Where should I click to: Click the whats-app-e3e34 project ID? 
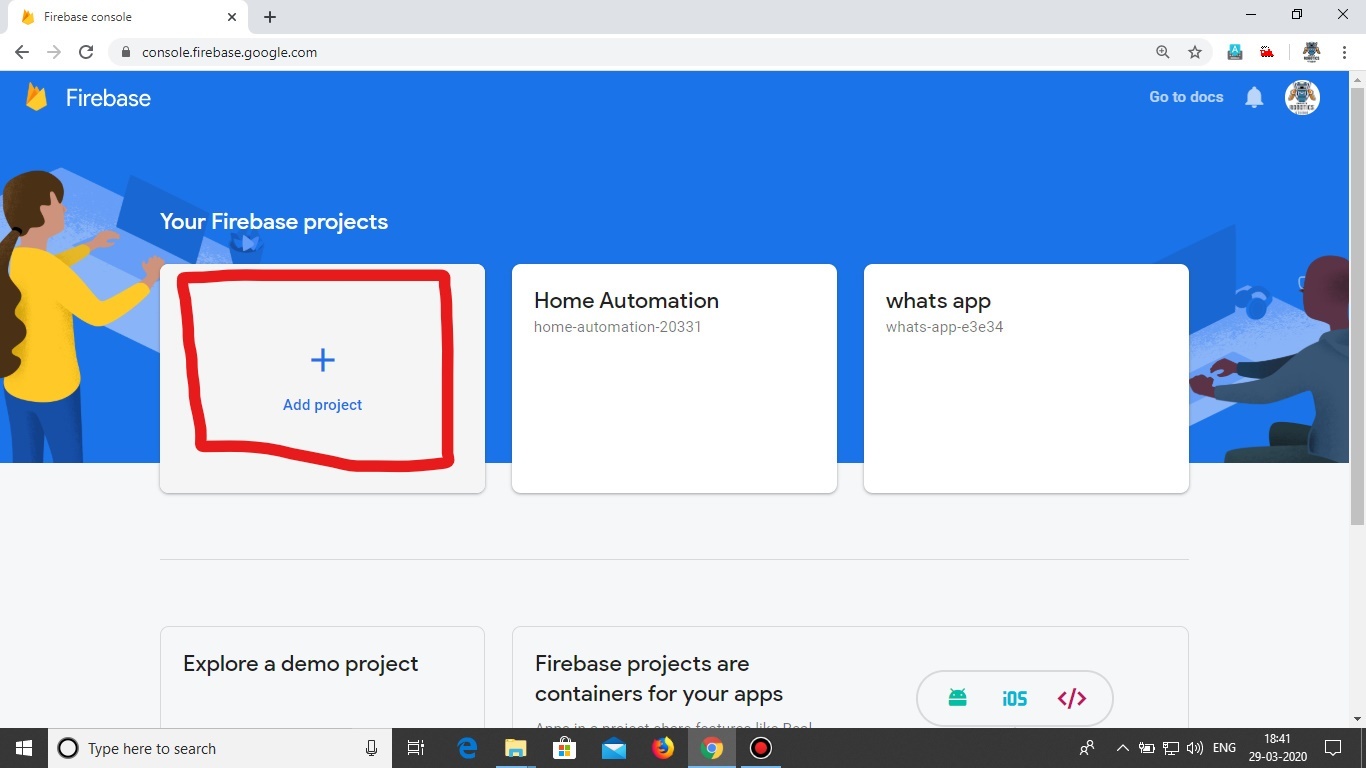point(944,327)
